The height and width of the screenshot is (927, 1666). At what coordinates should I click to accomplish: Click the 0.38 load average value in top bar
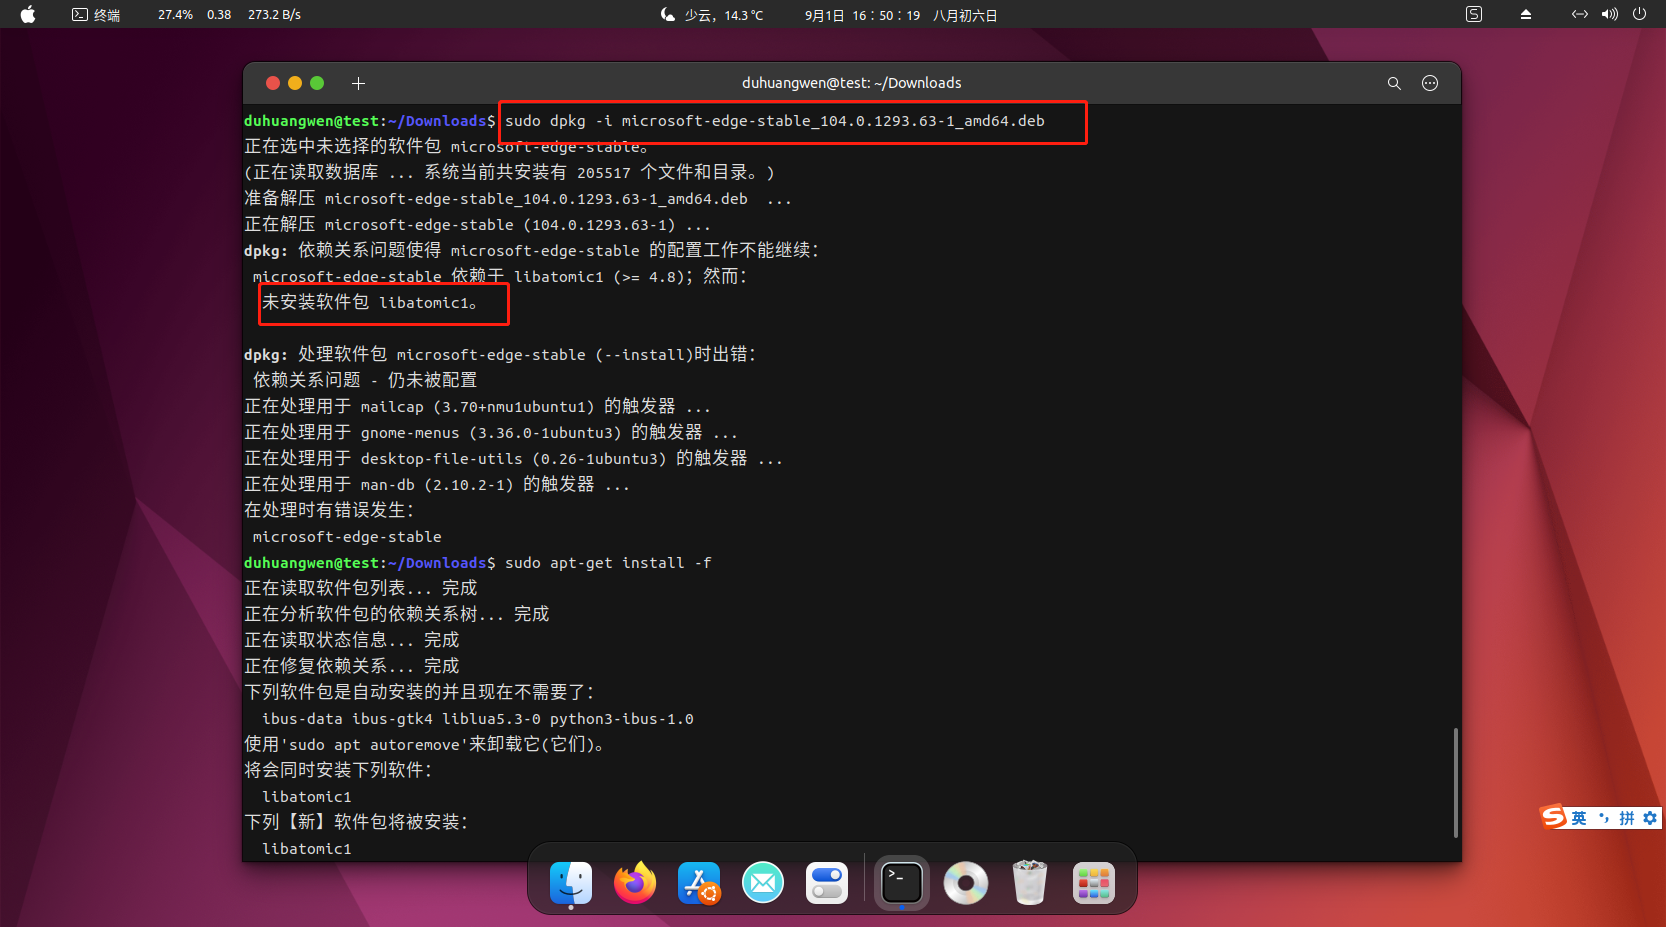(x=219, y=15)
